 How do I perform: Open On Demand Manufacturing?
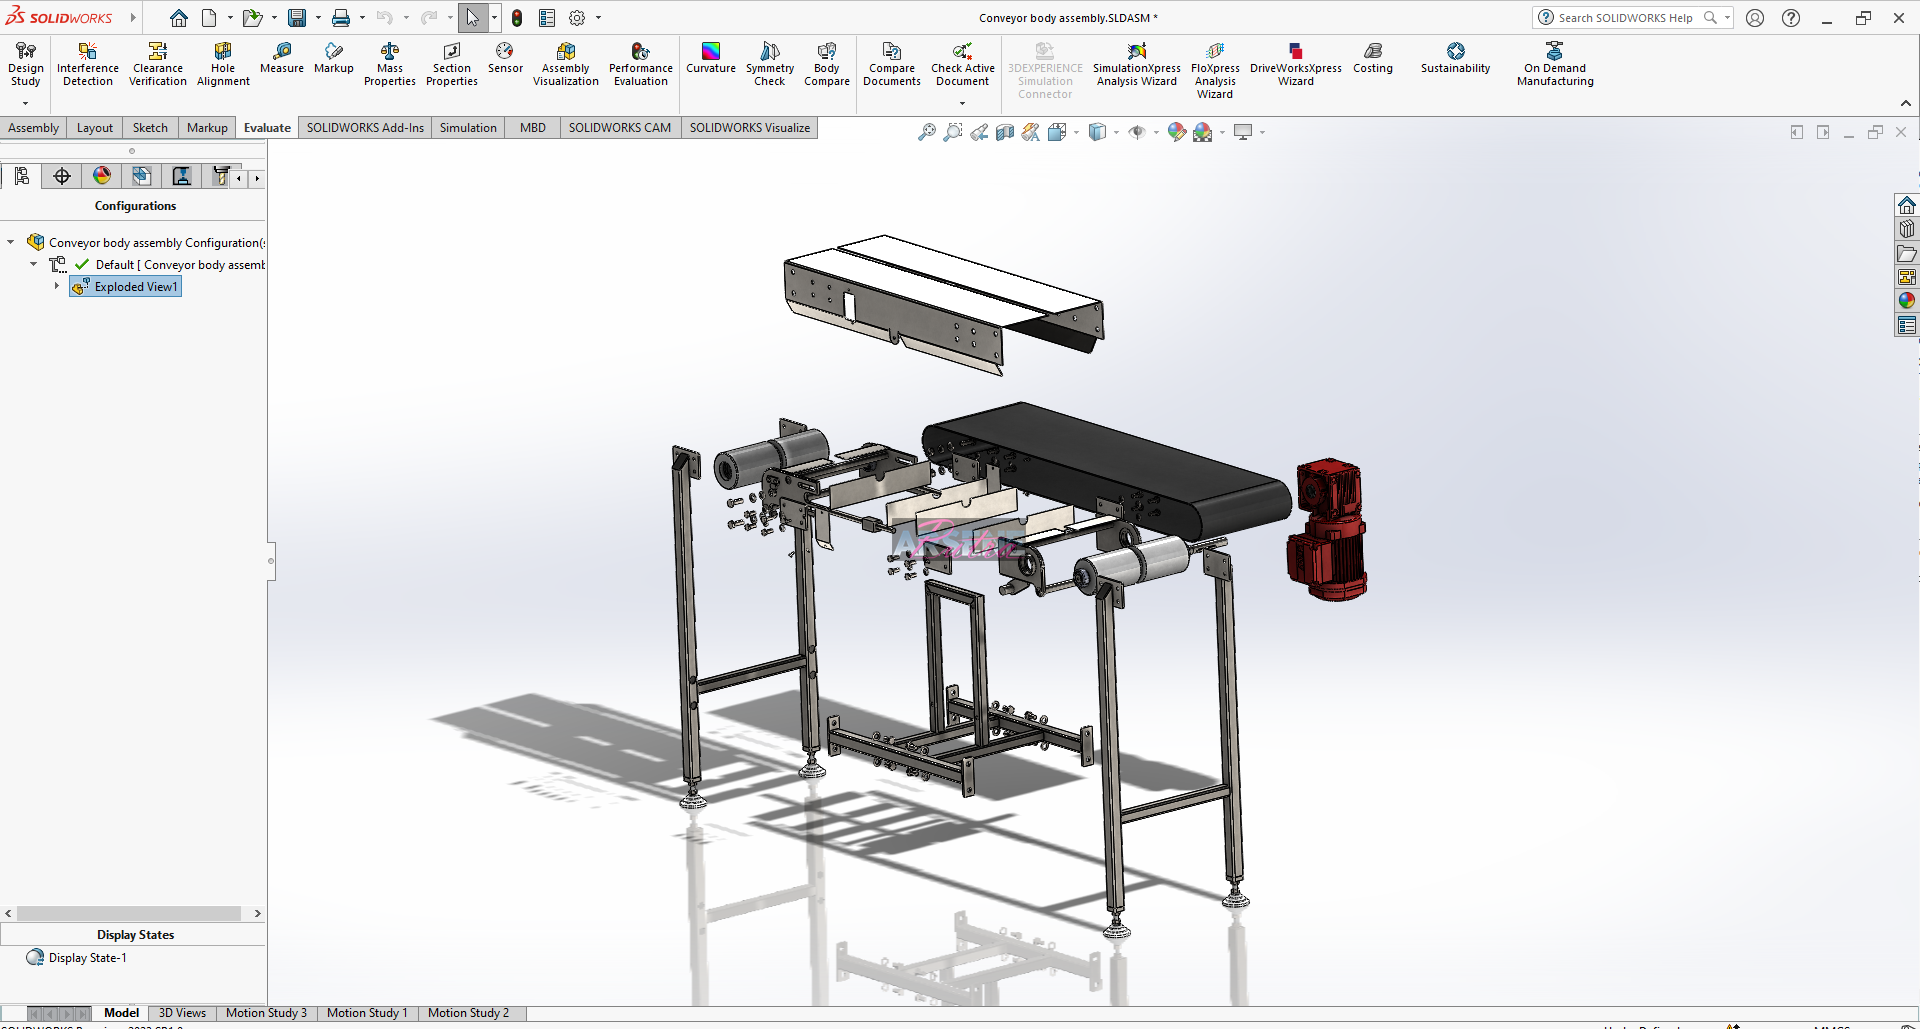point(1555,64)
